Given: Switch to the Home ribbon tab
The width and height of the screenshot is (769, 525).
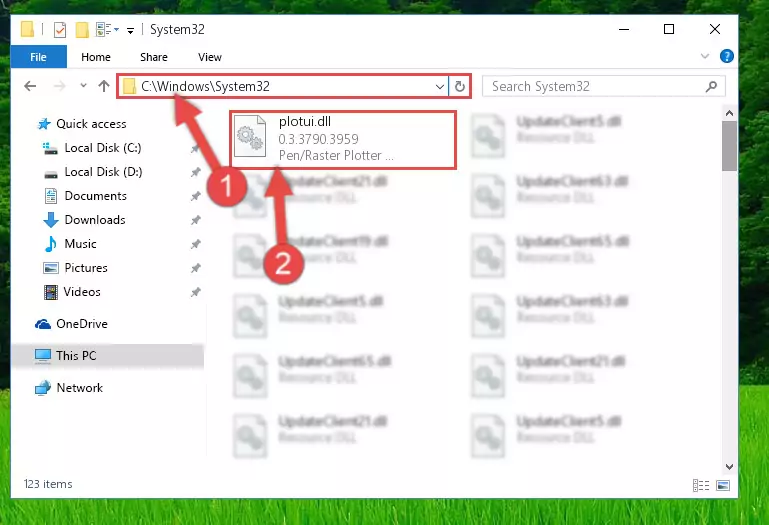Looking at the screenshot, I should (96, 57).
